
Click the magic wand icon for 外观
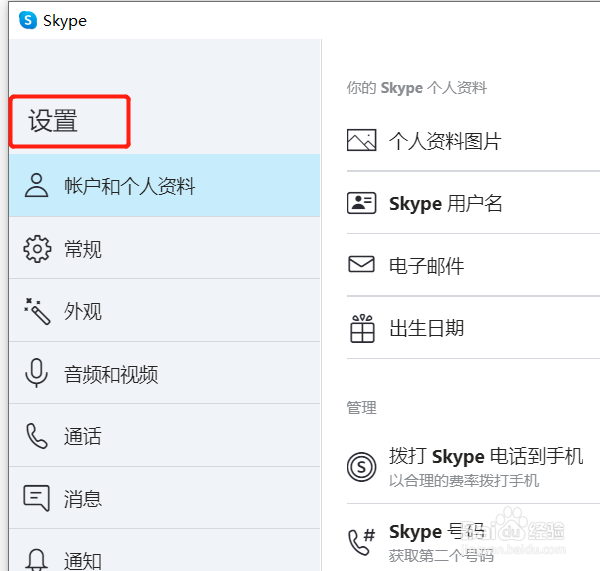pos(37,311)
